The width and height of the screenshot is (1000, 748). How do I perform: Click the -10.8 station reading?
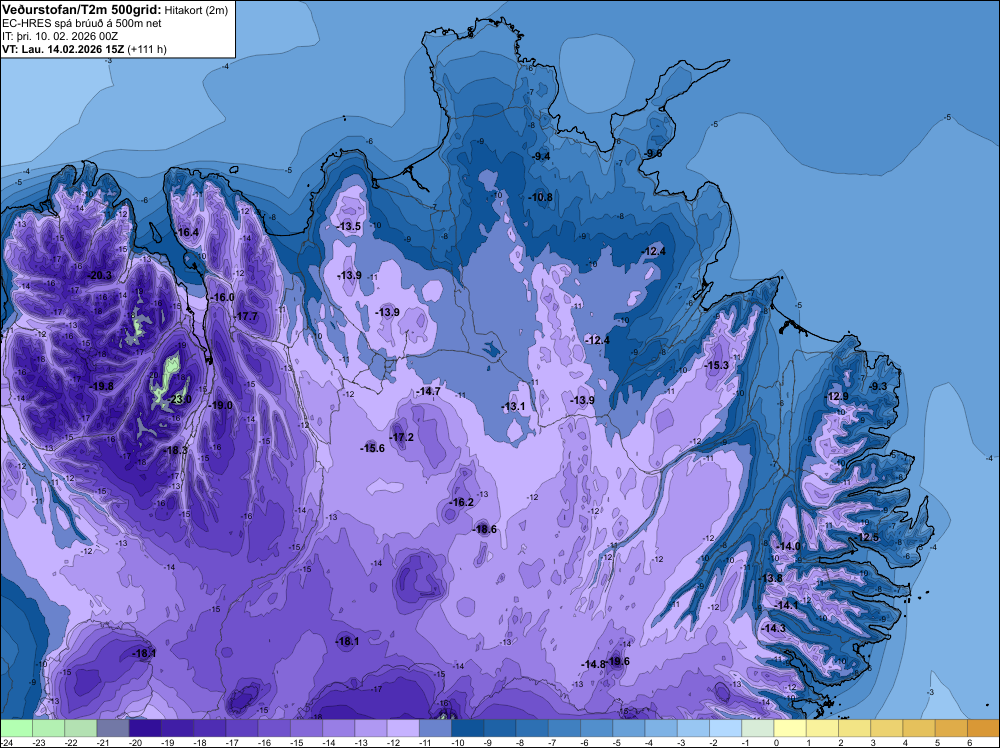coord(540,198)
